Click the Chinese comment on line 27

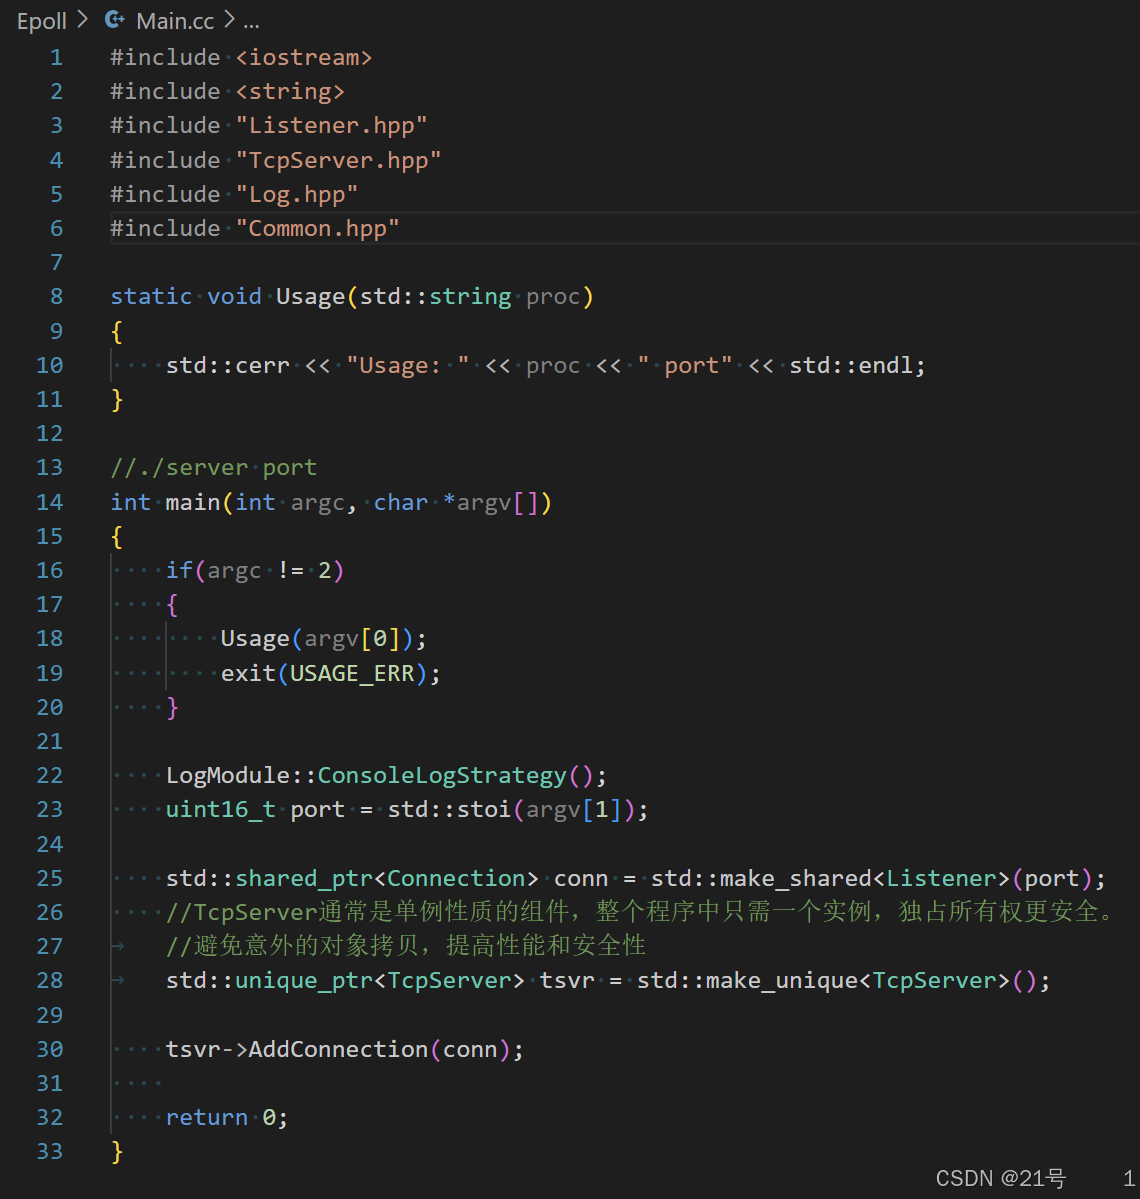tap(406, 946)
